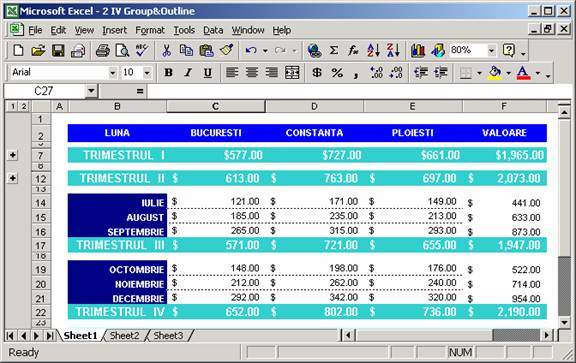This screenshot has height=363, width=576.
Task: Apply Currency Style dollar icon
Action: (317, 72)
